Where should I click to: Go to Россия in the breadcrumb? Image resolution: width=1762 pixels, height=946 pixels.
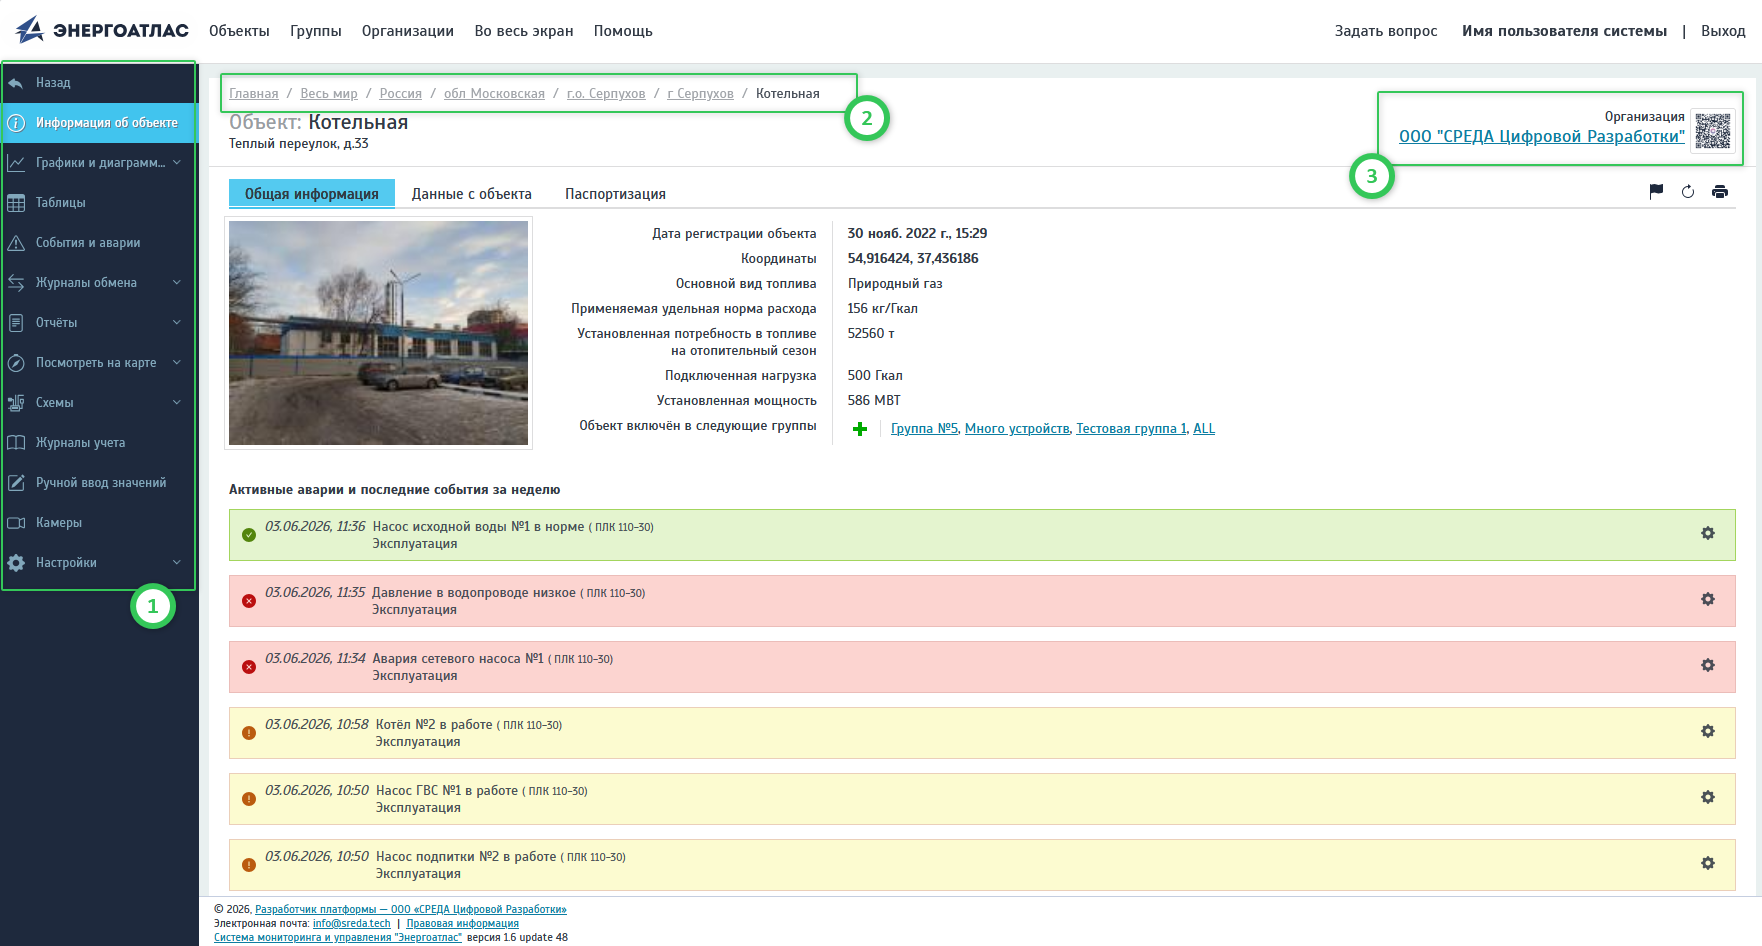pyautogui.click(x=401, y=93)
